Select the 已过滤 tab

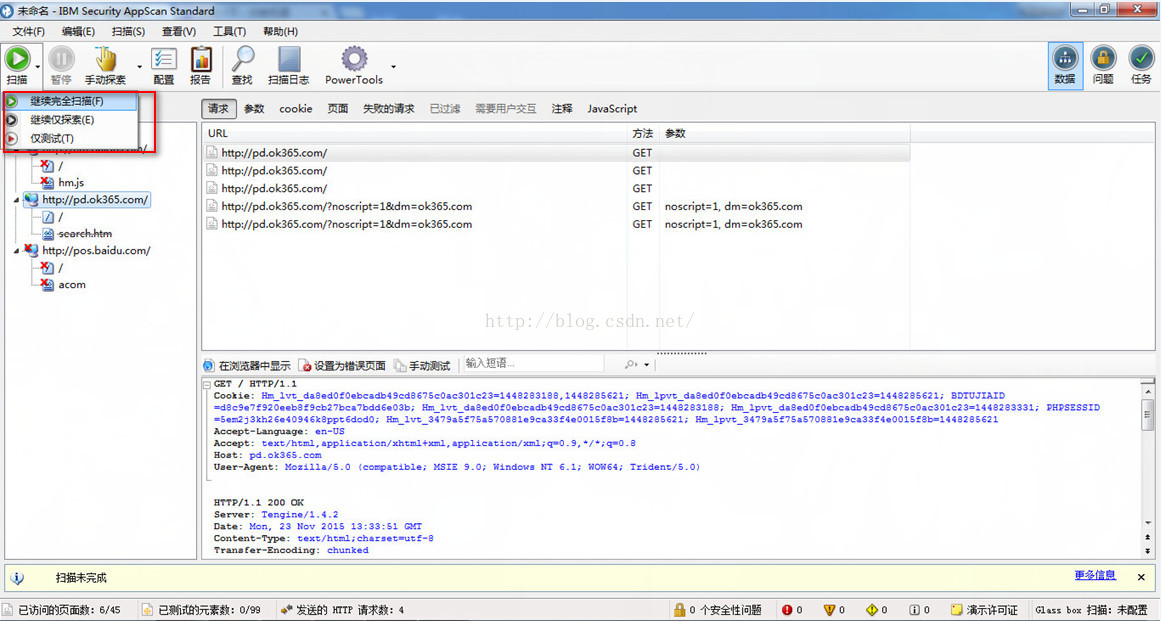point(445,108)
